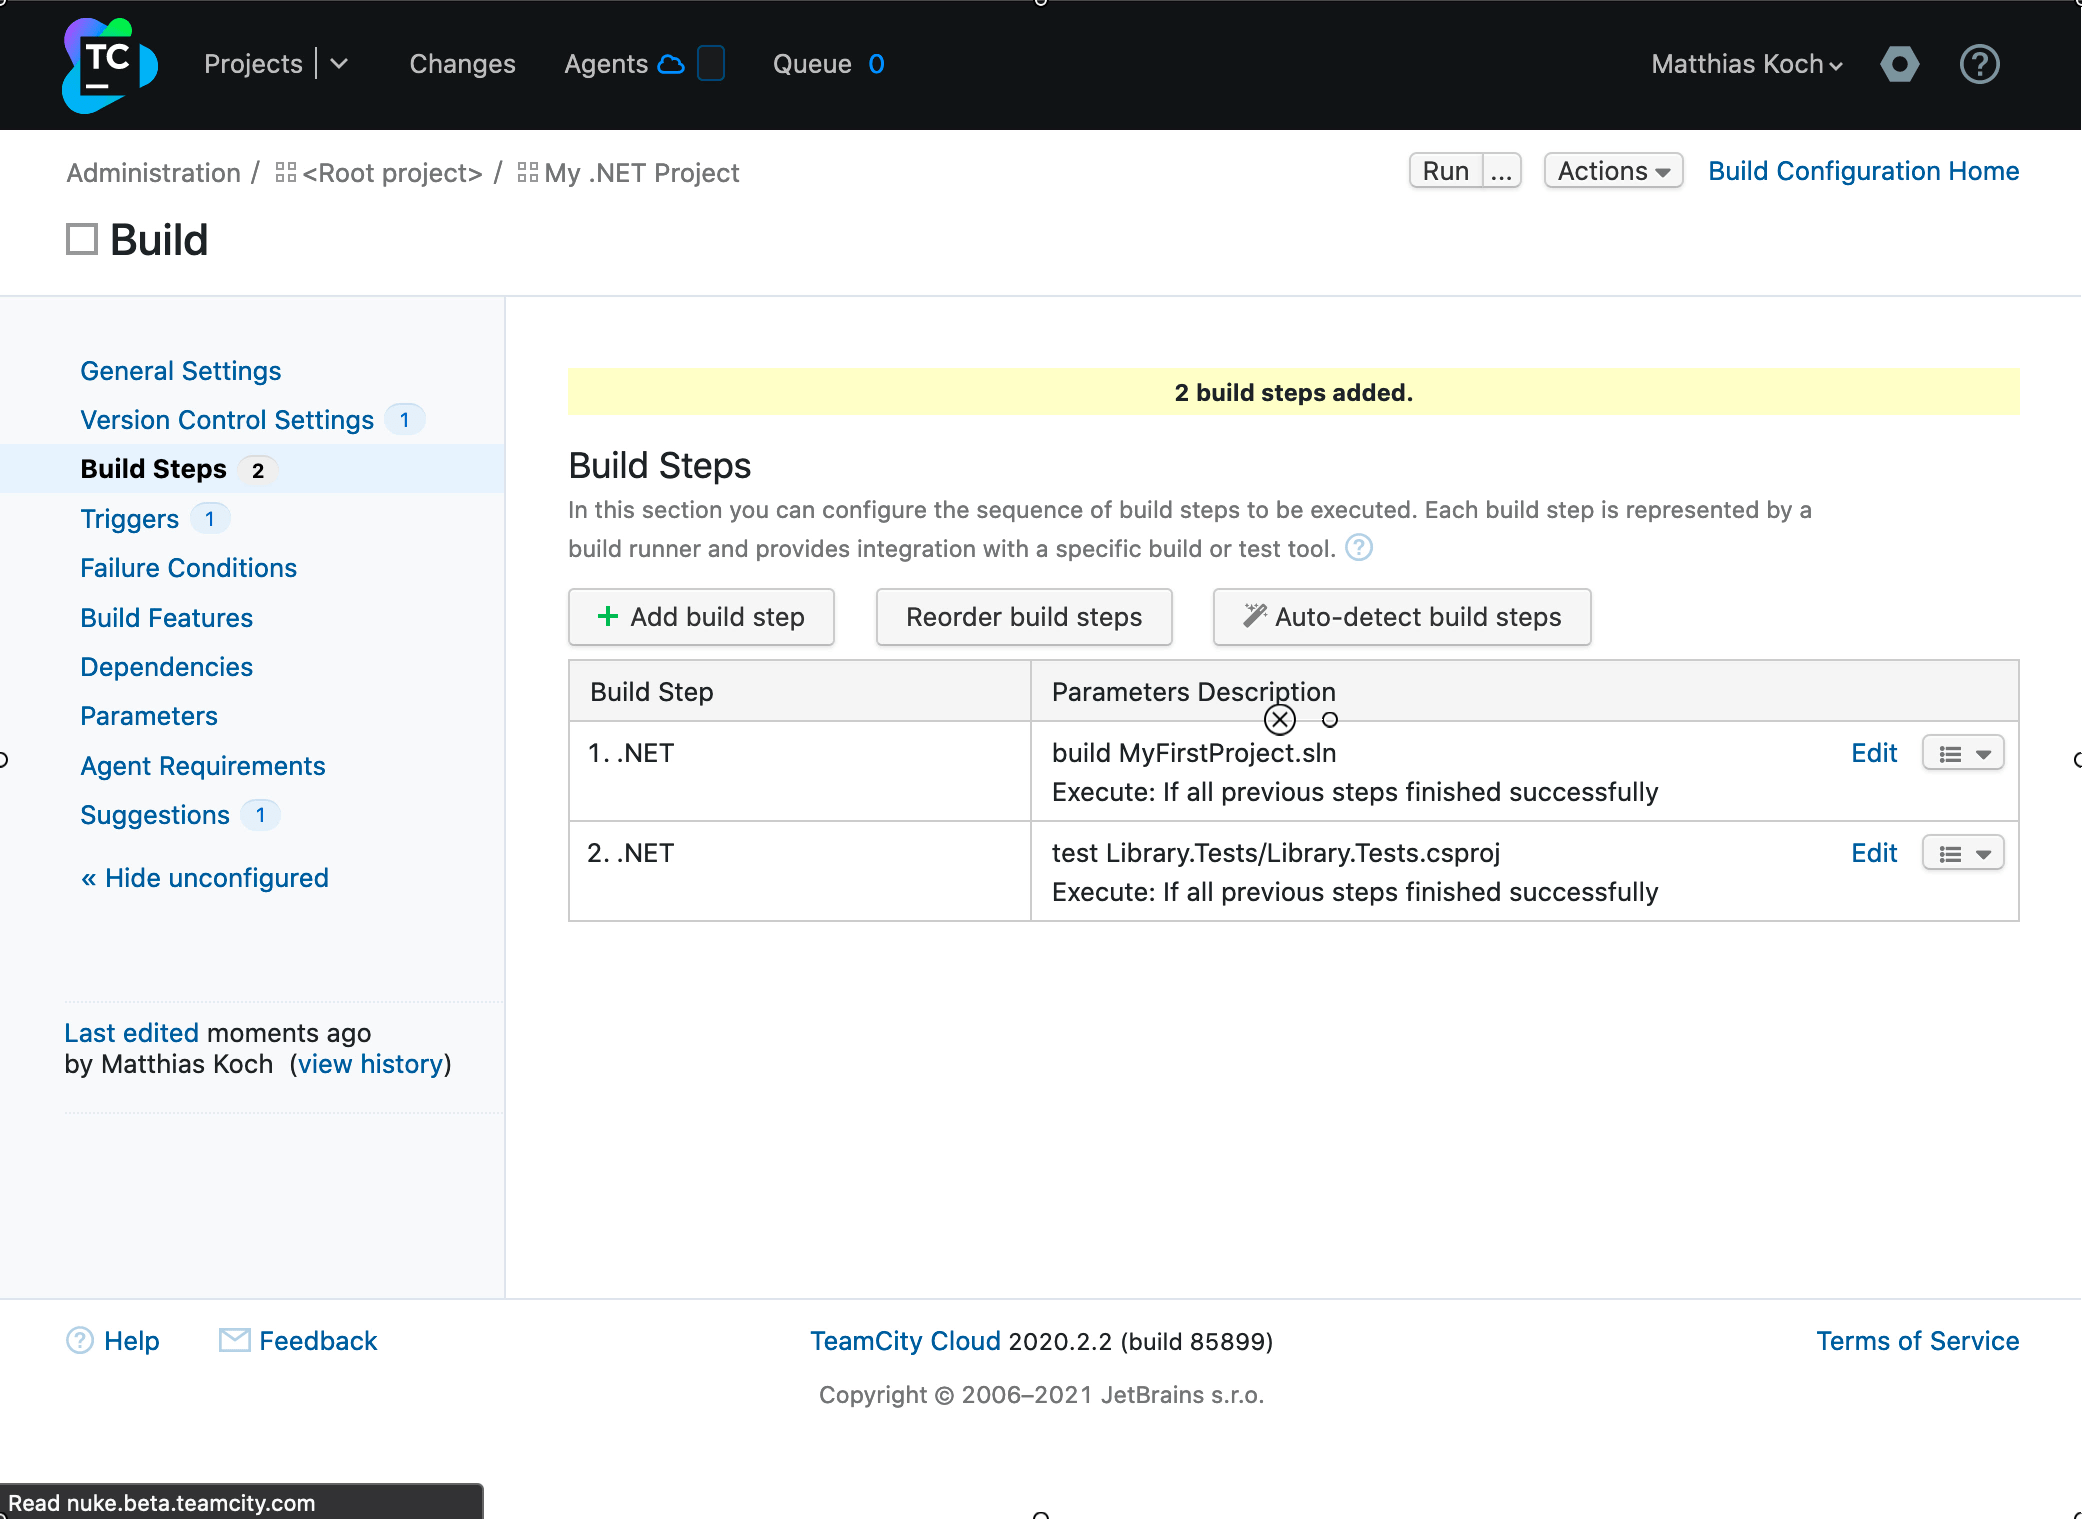
Task: Click Add build step button
Action: 701,617
